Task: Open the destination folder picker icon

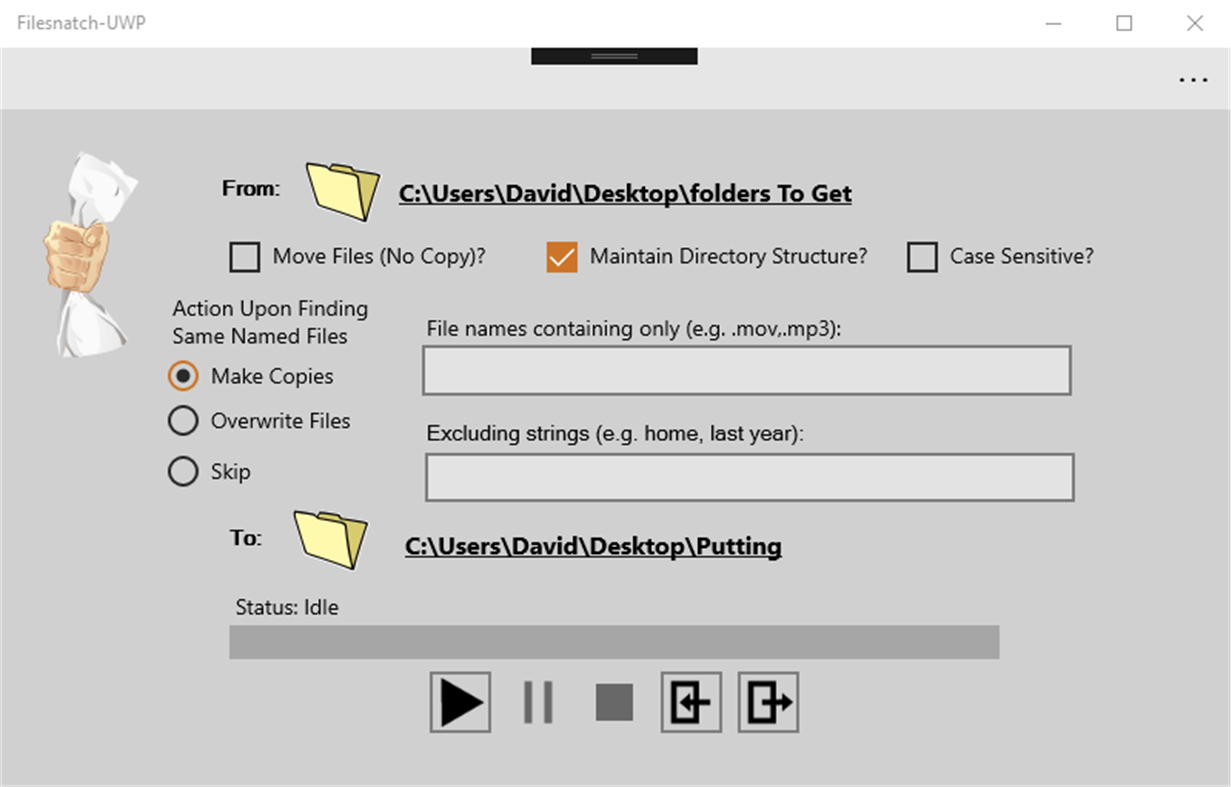Action: click(x=330, y=538)
